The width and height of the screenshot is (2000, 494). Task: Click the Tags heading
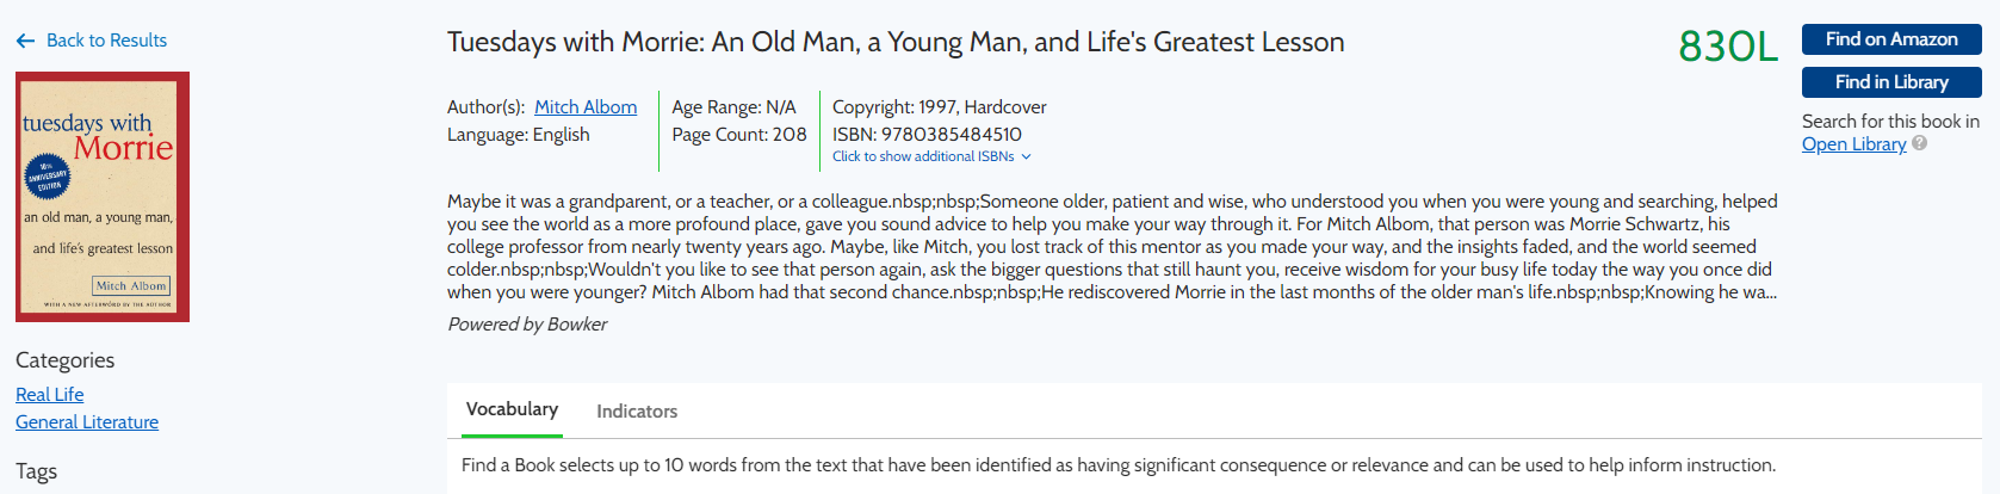[36, 471]
